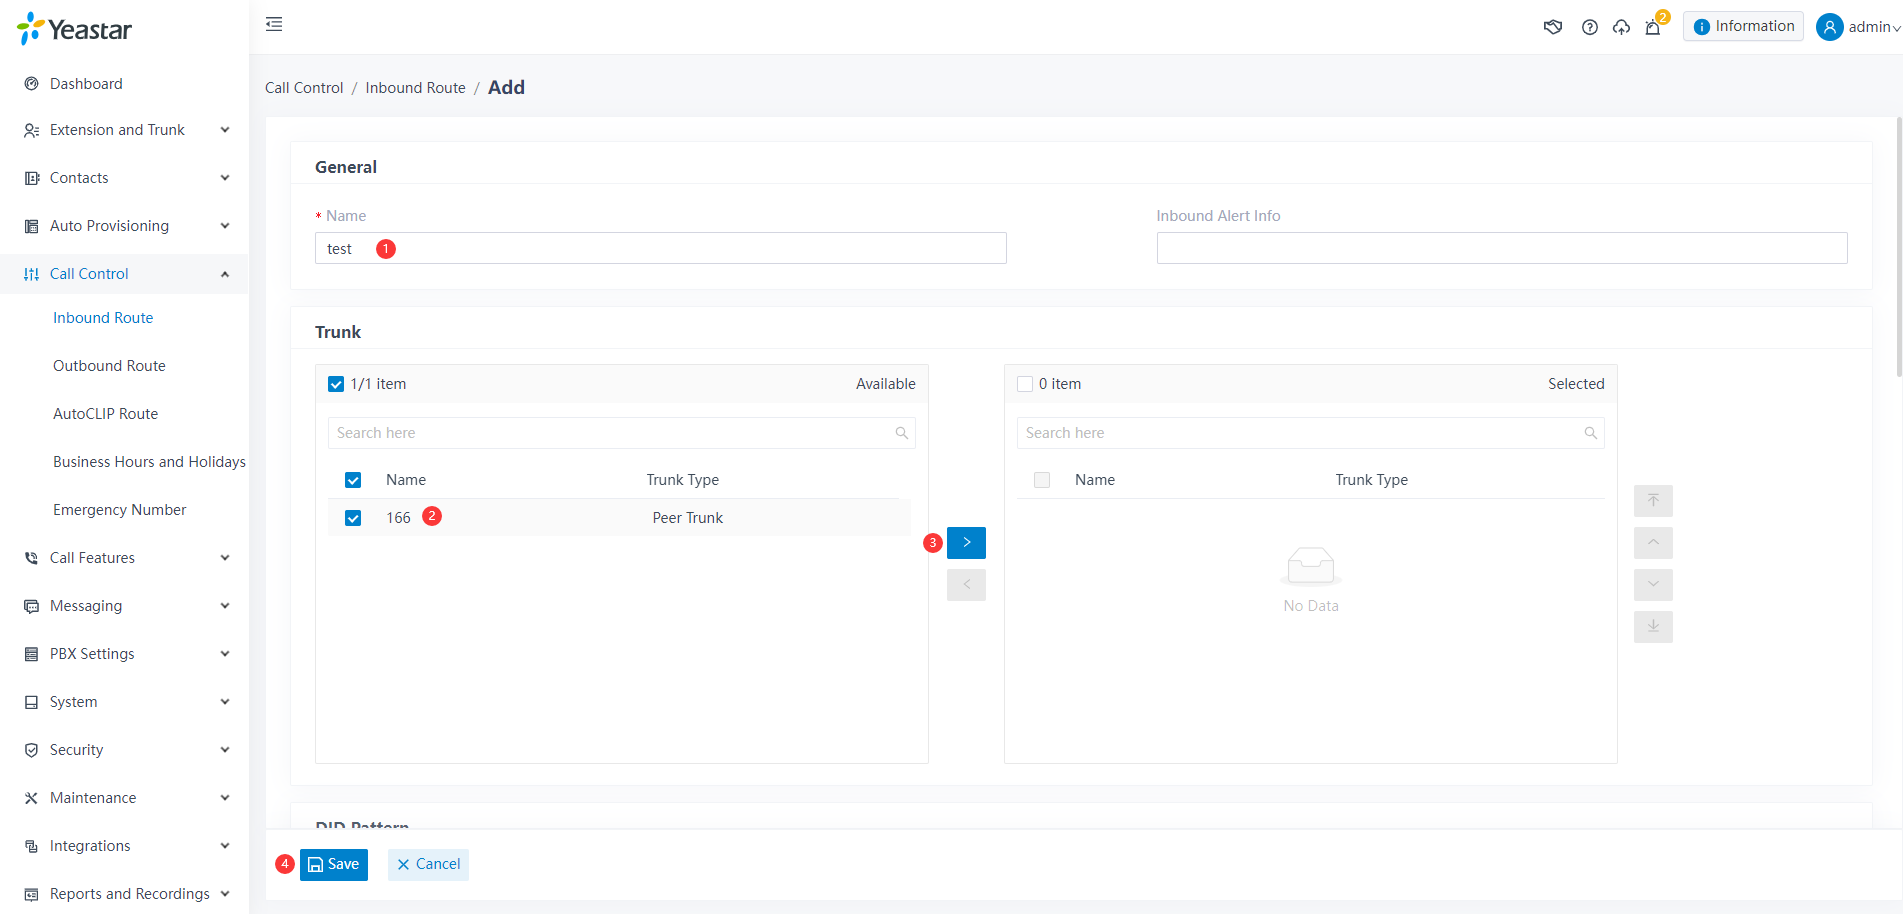
Task: Cancel adding the inbound route
Action: pos(428,864)
